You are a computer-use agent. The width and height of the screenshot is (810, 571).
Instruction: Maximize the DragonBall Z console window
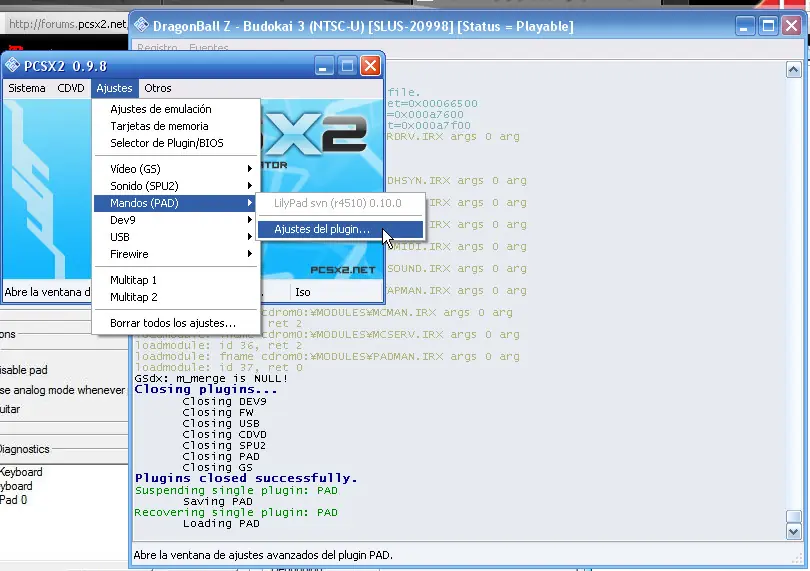(x=768, y=26)
